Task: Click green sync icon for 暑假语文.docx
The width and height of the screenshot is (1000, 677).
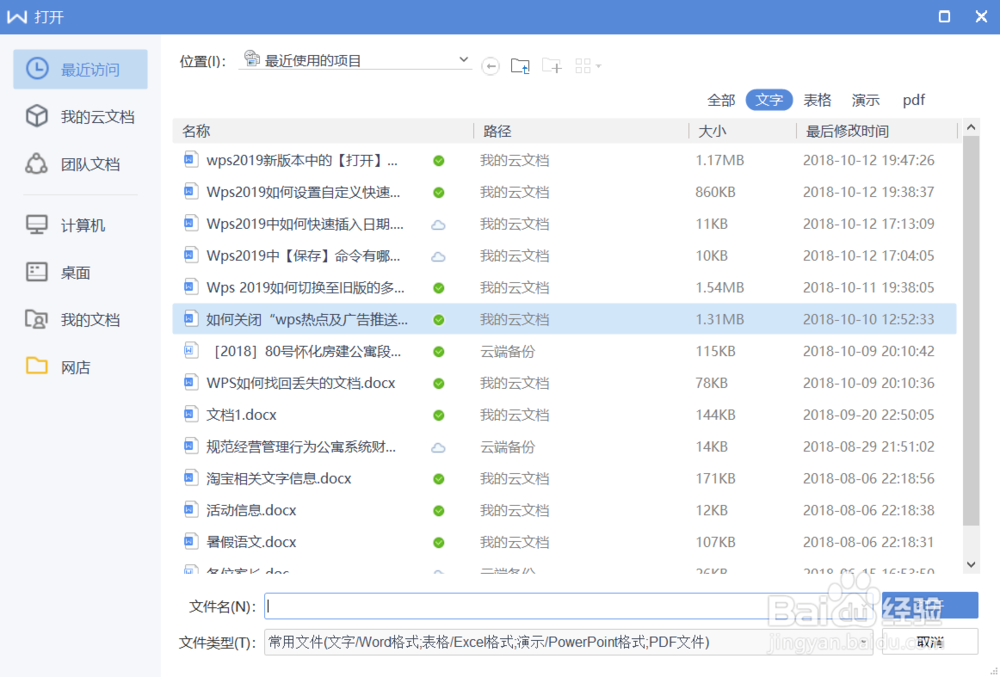Action: [x=439, y=543]
